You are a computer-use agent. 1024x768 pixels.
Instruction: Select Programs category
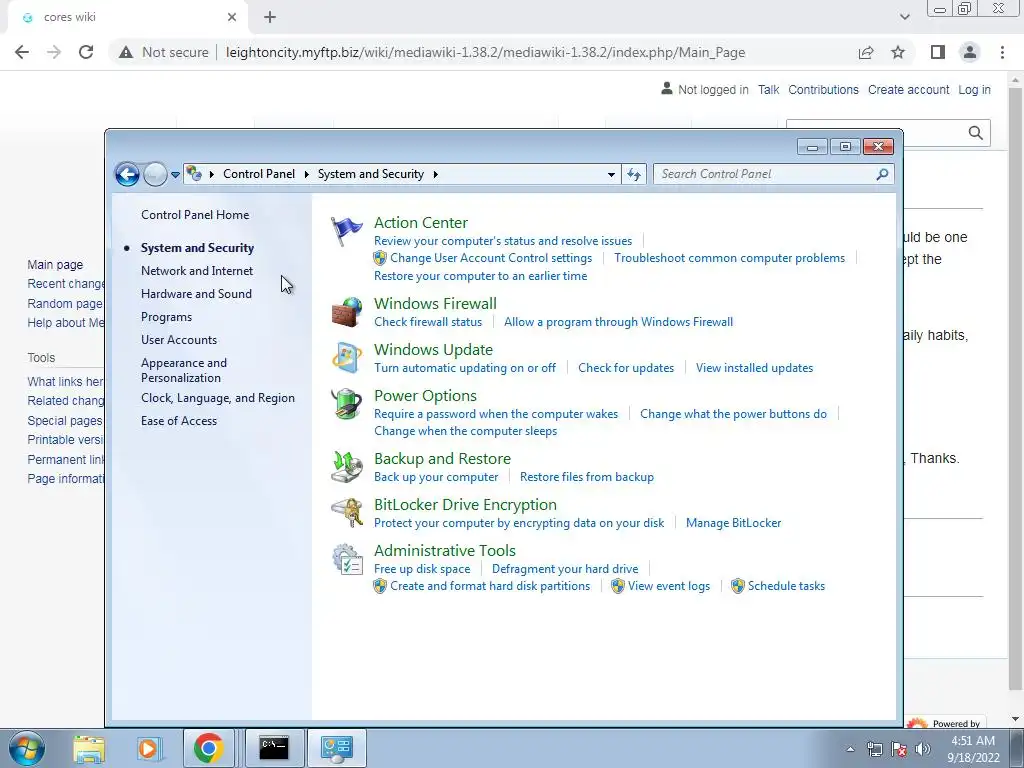[x=167, y=317]
